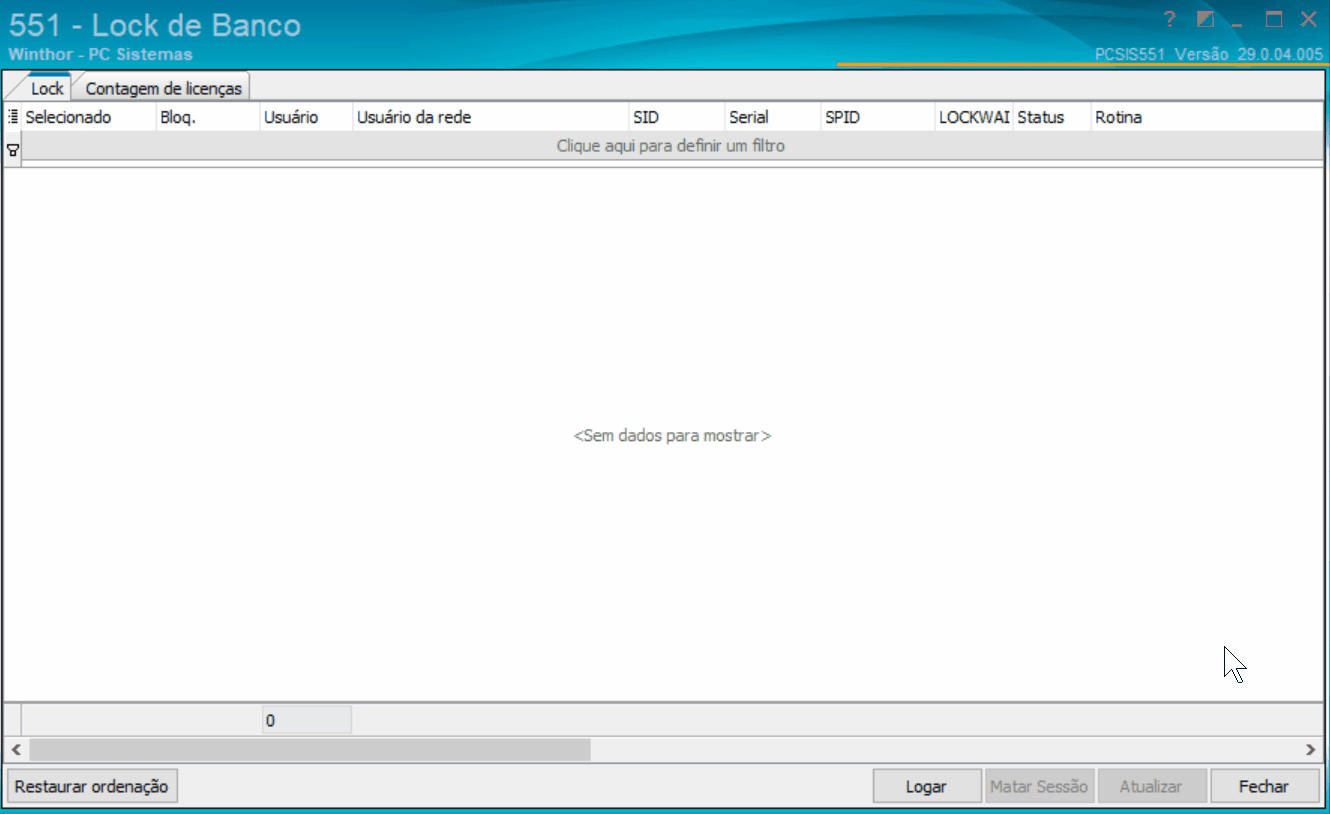Open the help question mark icon

pyautogui.click(x=1170, y=20)
